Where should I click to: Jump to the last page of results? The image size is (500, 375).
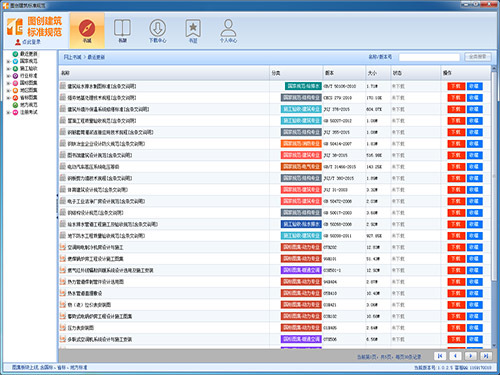(x=486, y=356)
